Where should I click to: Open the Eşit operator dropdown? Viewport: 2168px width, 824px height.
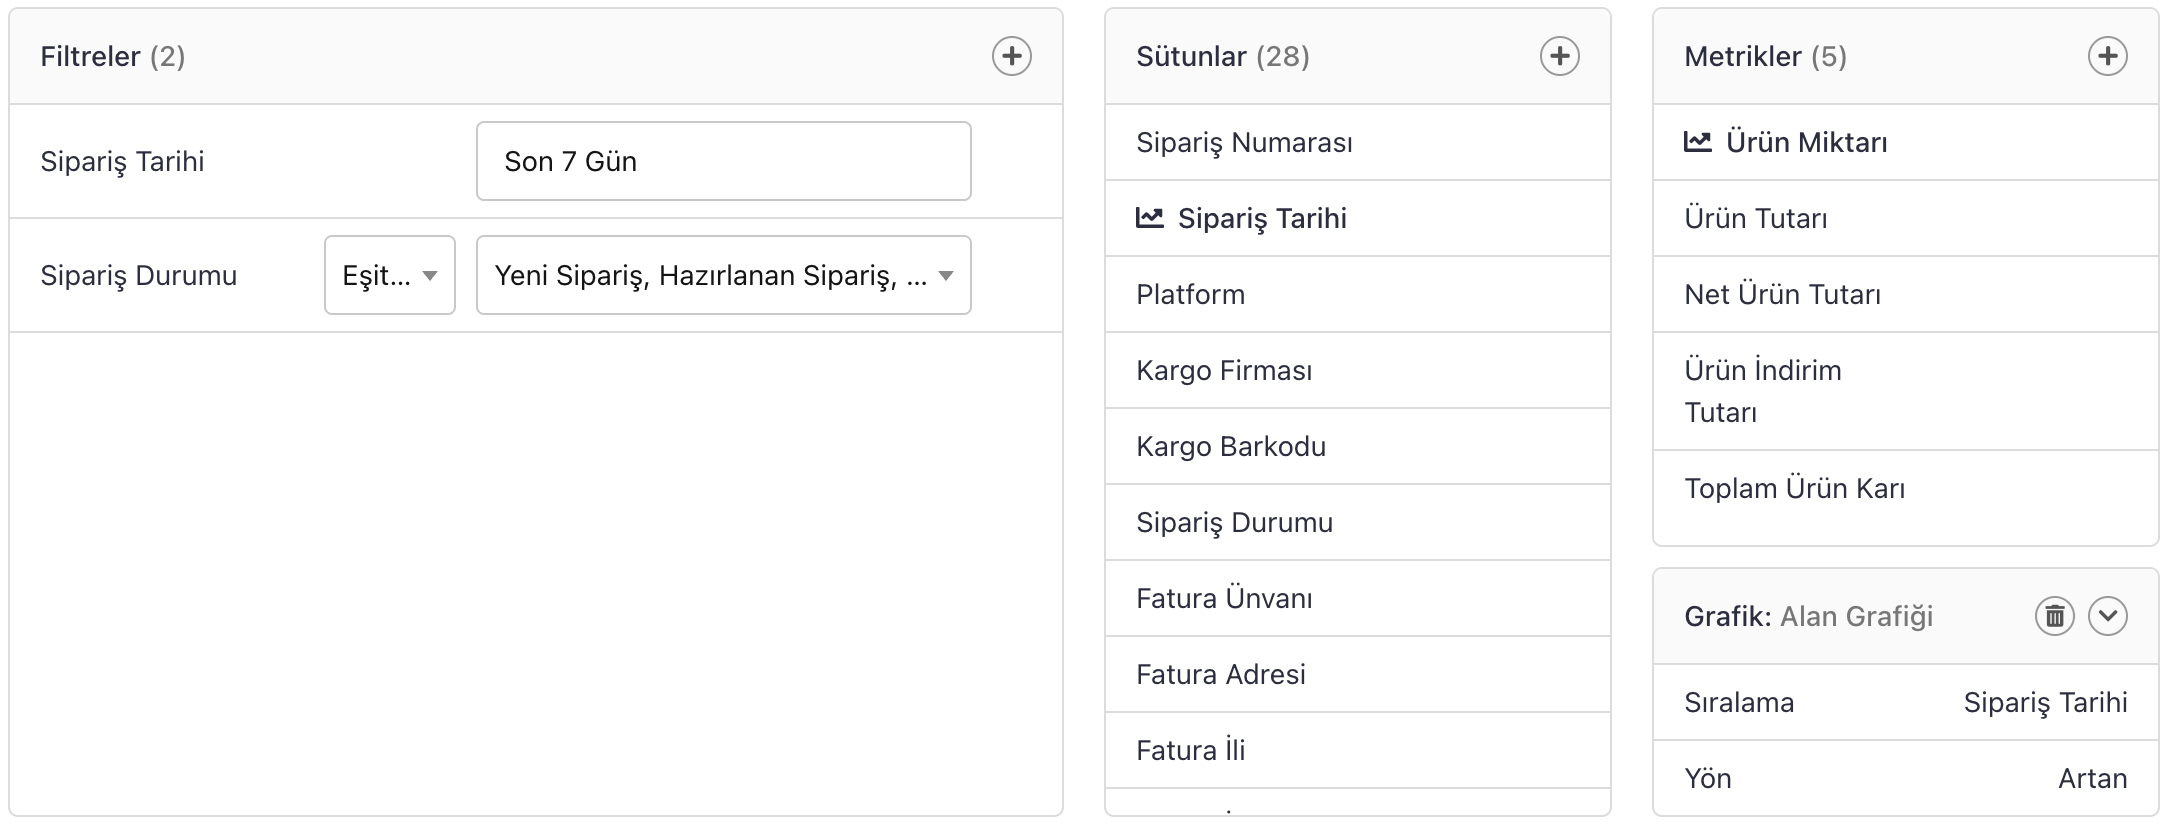389,275
